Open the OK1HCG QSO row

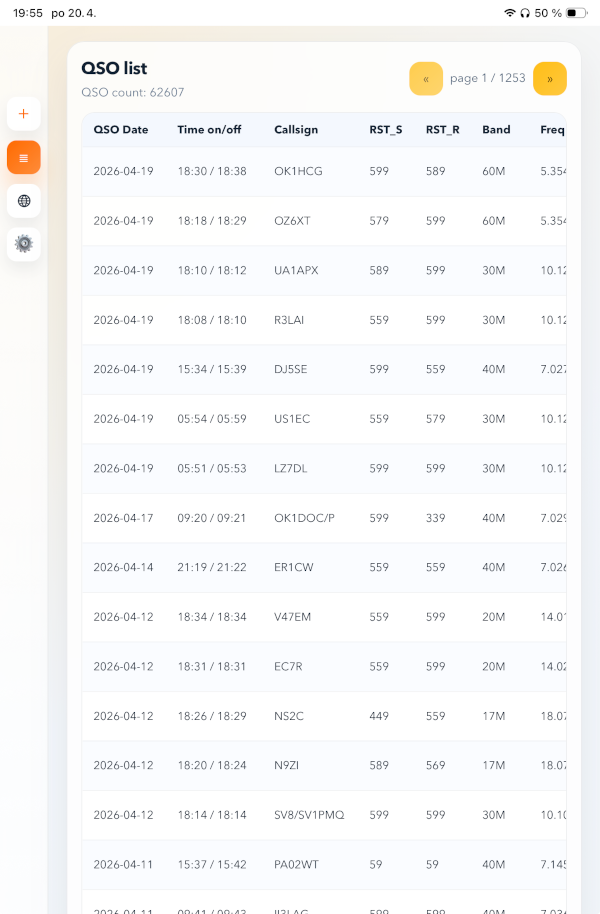click(298, 172)
